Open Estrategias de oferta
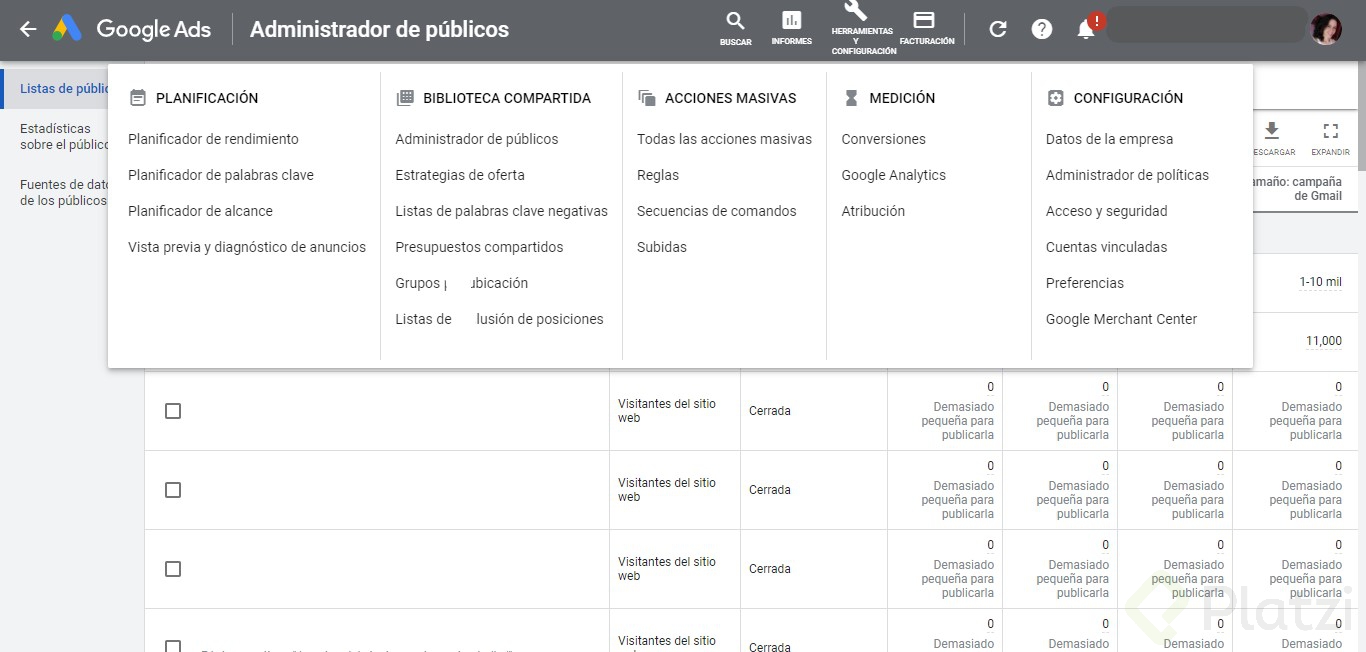 click(460, 175)
